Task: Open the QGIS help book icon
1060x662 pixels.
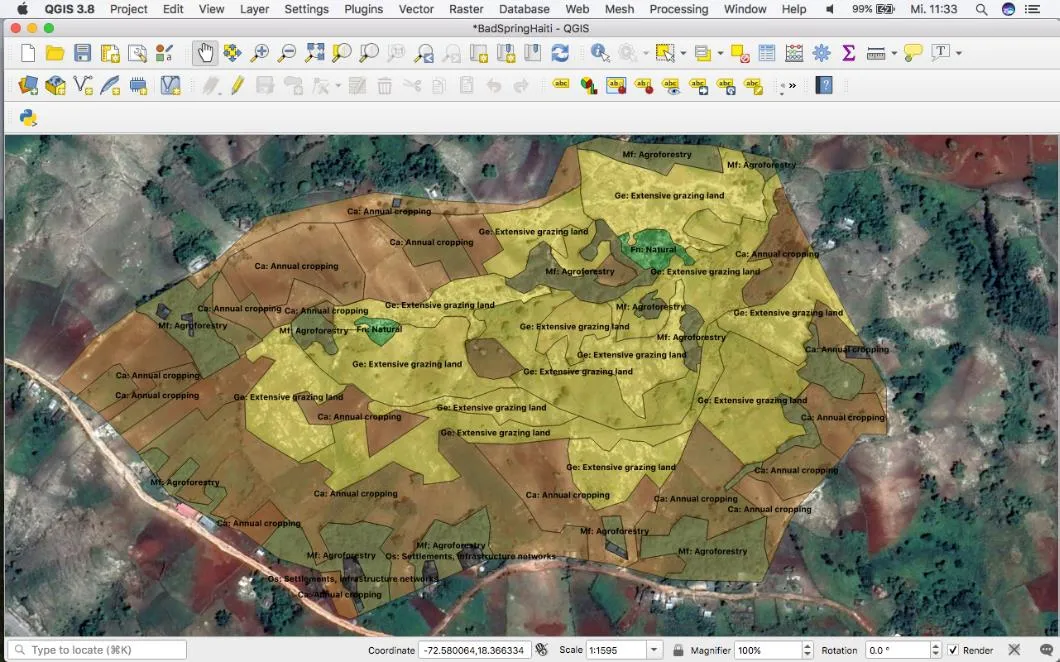Action: coord(824,86)
